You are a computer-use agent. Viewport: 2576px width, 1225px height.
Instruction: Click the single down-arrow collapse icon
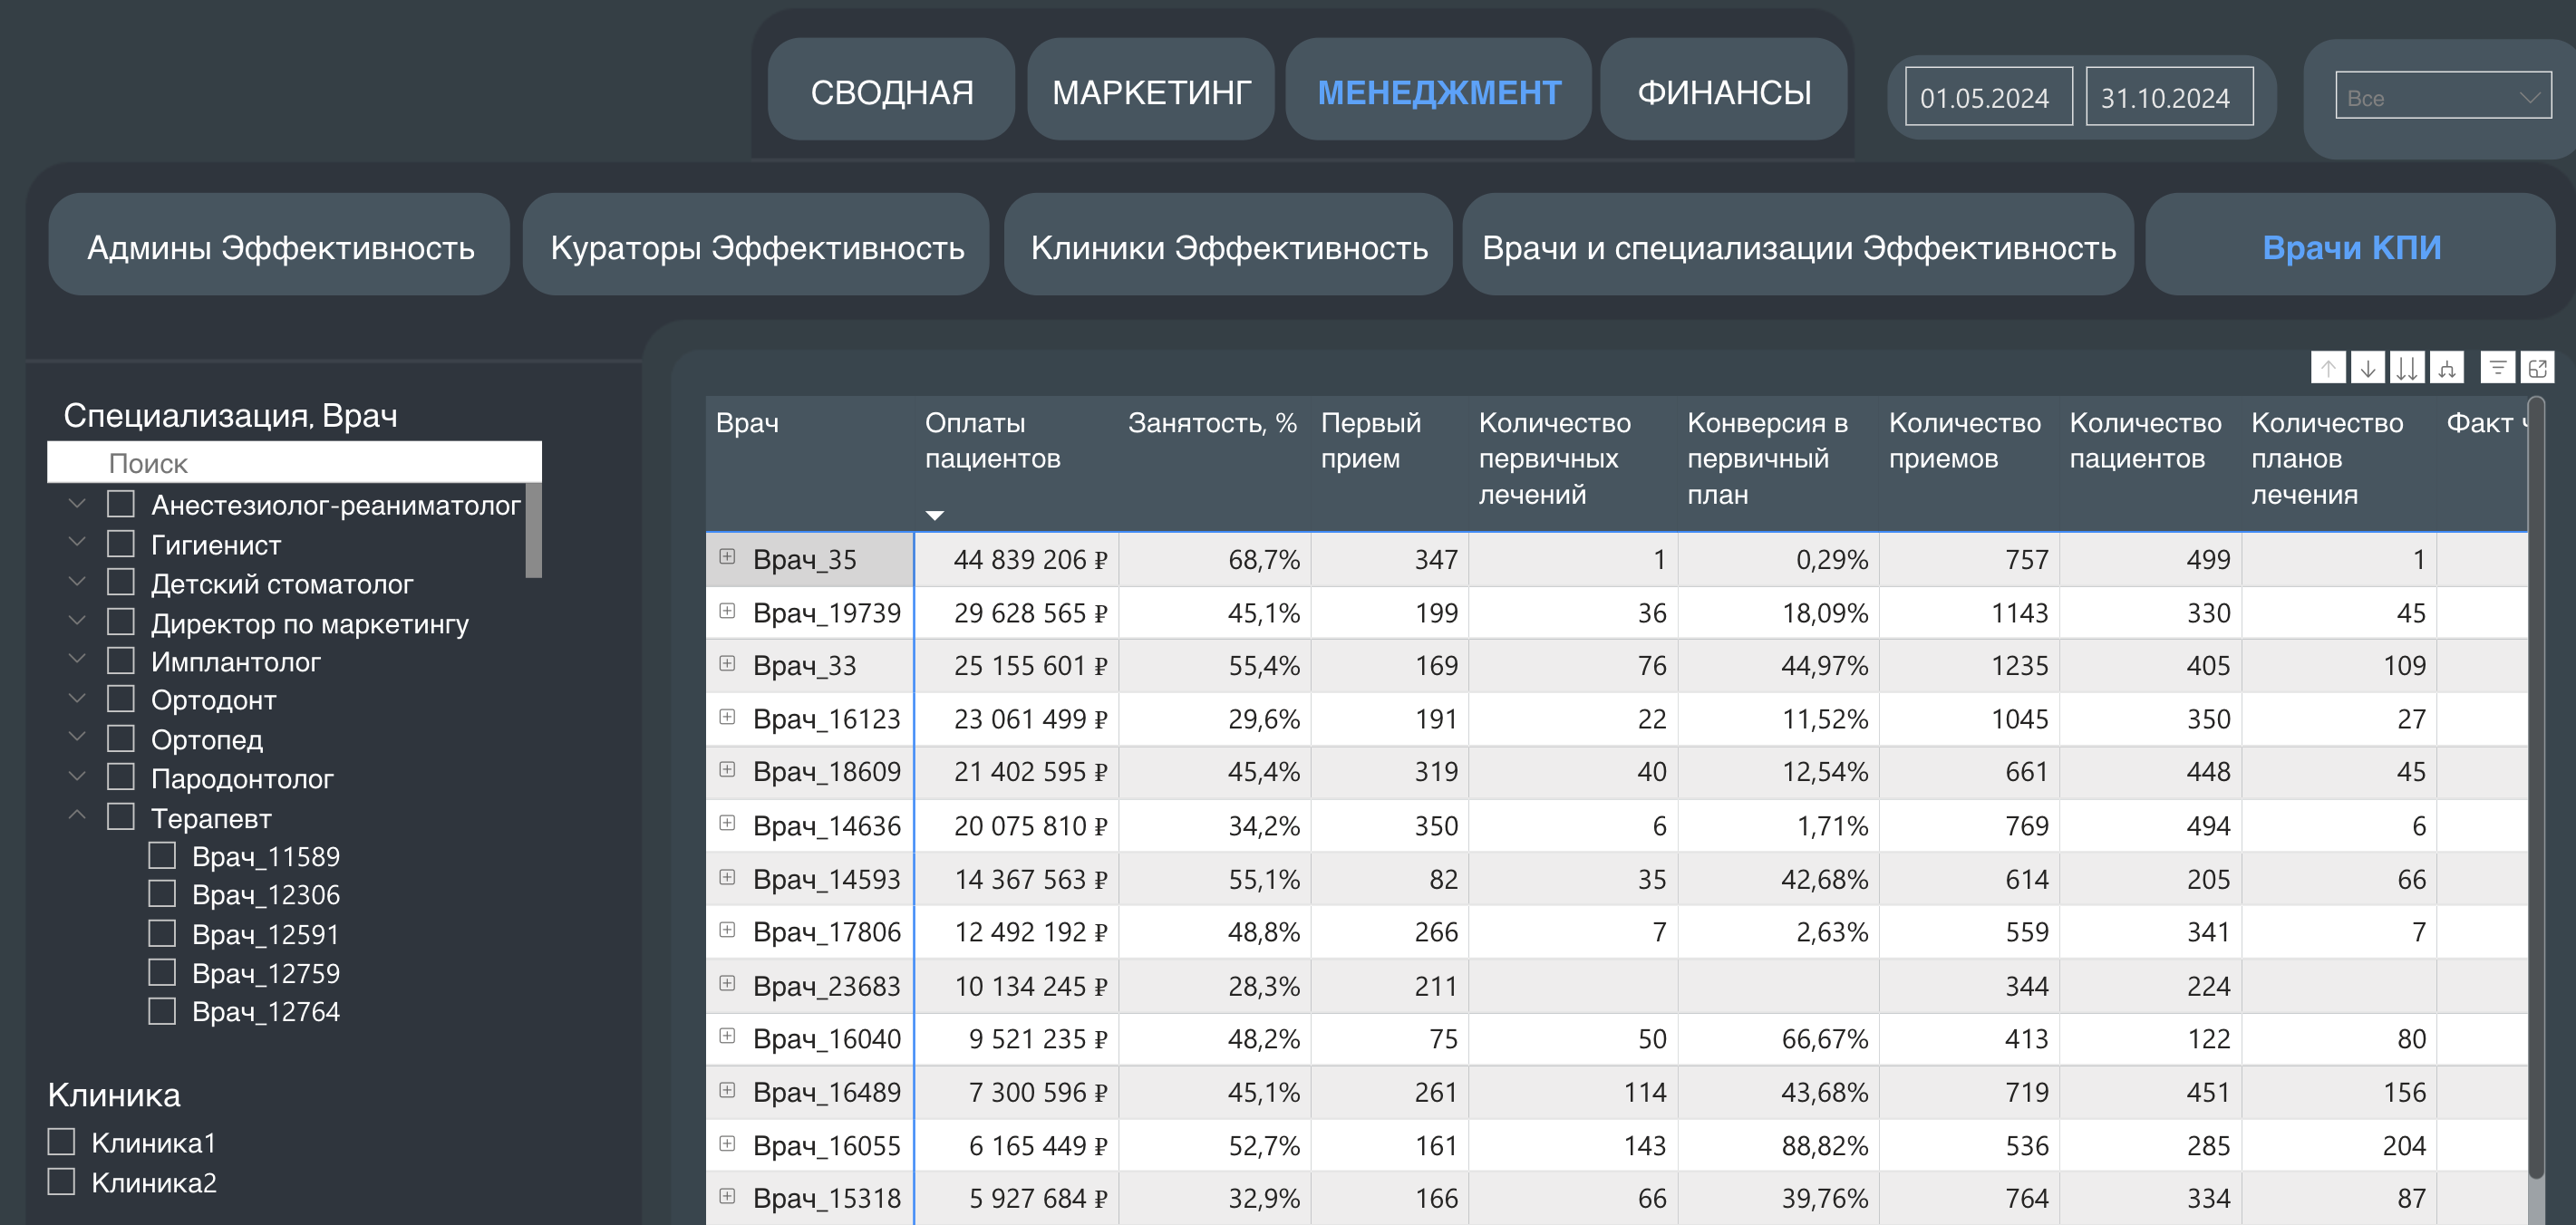(2368, 369)
